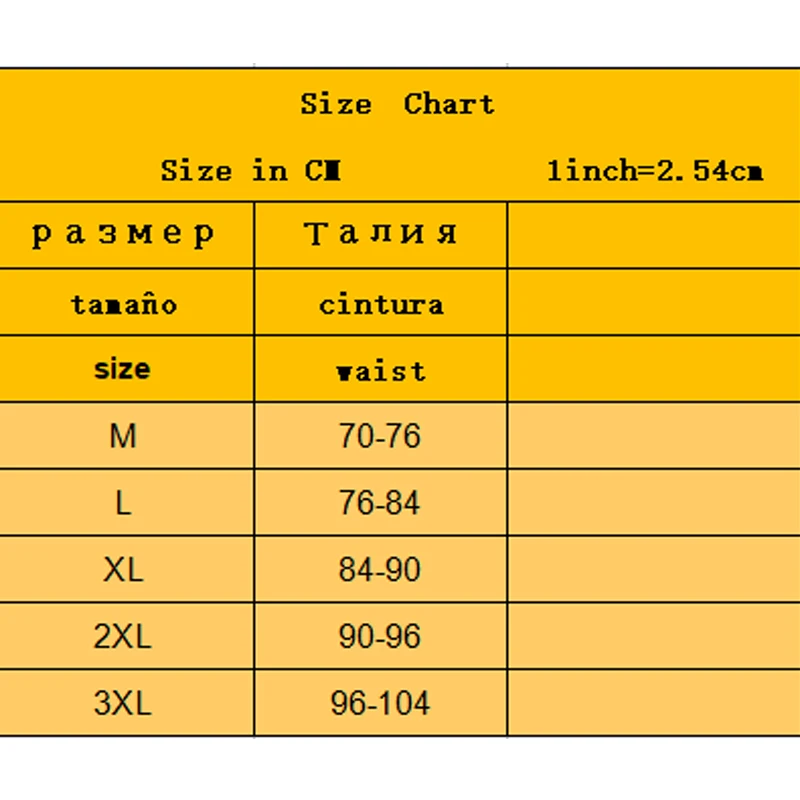The image size is (800, 800).
Task: Click the 70-76 waist value
Action: (x=380, y=436)
